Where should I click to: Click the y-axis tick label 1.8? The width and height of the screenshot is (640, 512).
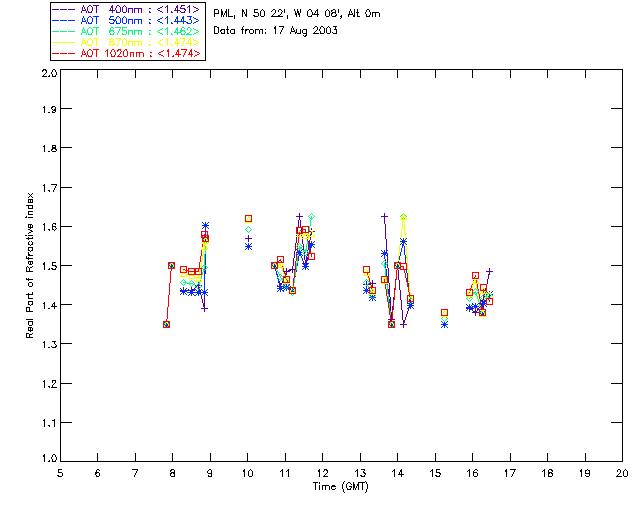tap(49, 148)
